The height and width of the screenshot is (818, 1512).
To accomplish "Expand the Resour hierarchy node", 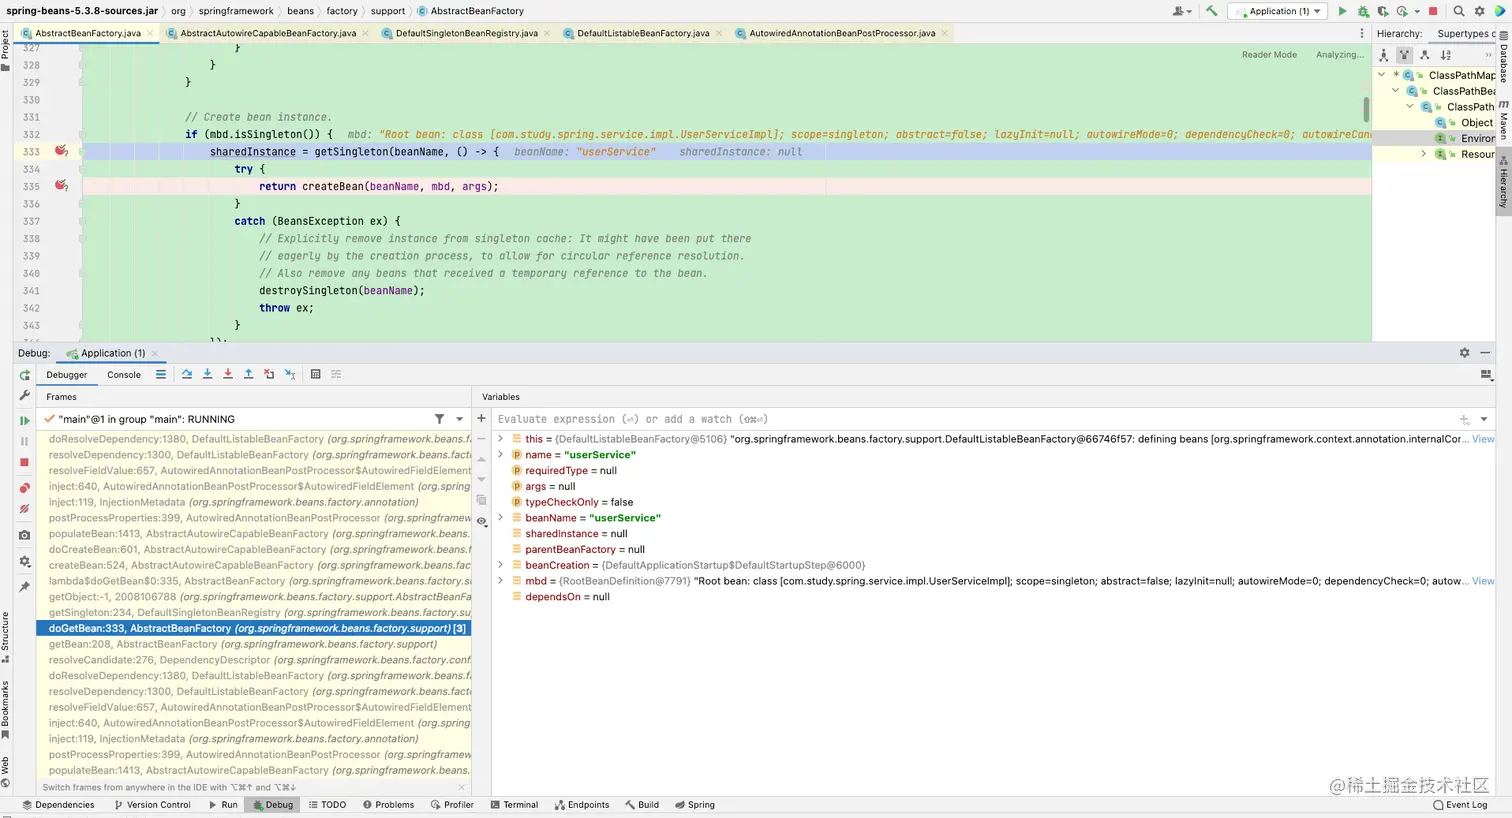I will click(x=1424, y=154).
